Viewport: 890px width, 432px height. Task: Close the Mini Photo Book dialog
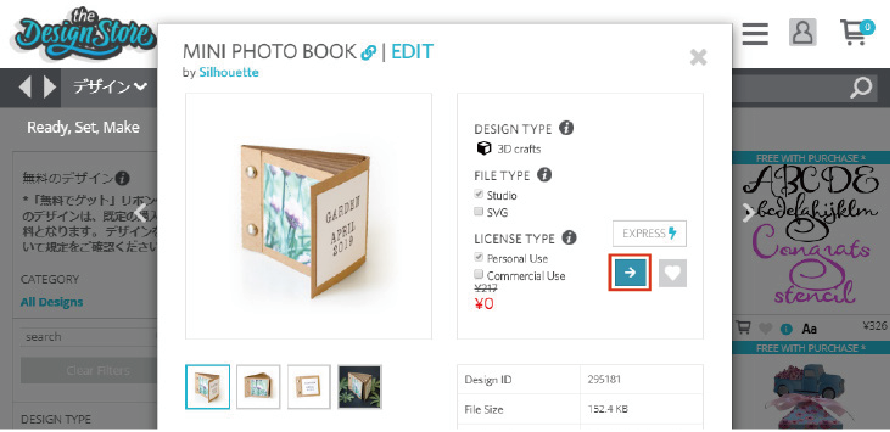click(x=698, y=58)
